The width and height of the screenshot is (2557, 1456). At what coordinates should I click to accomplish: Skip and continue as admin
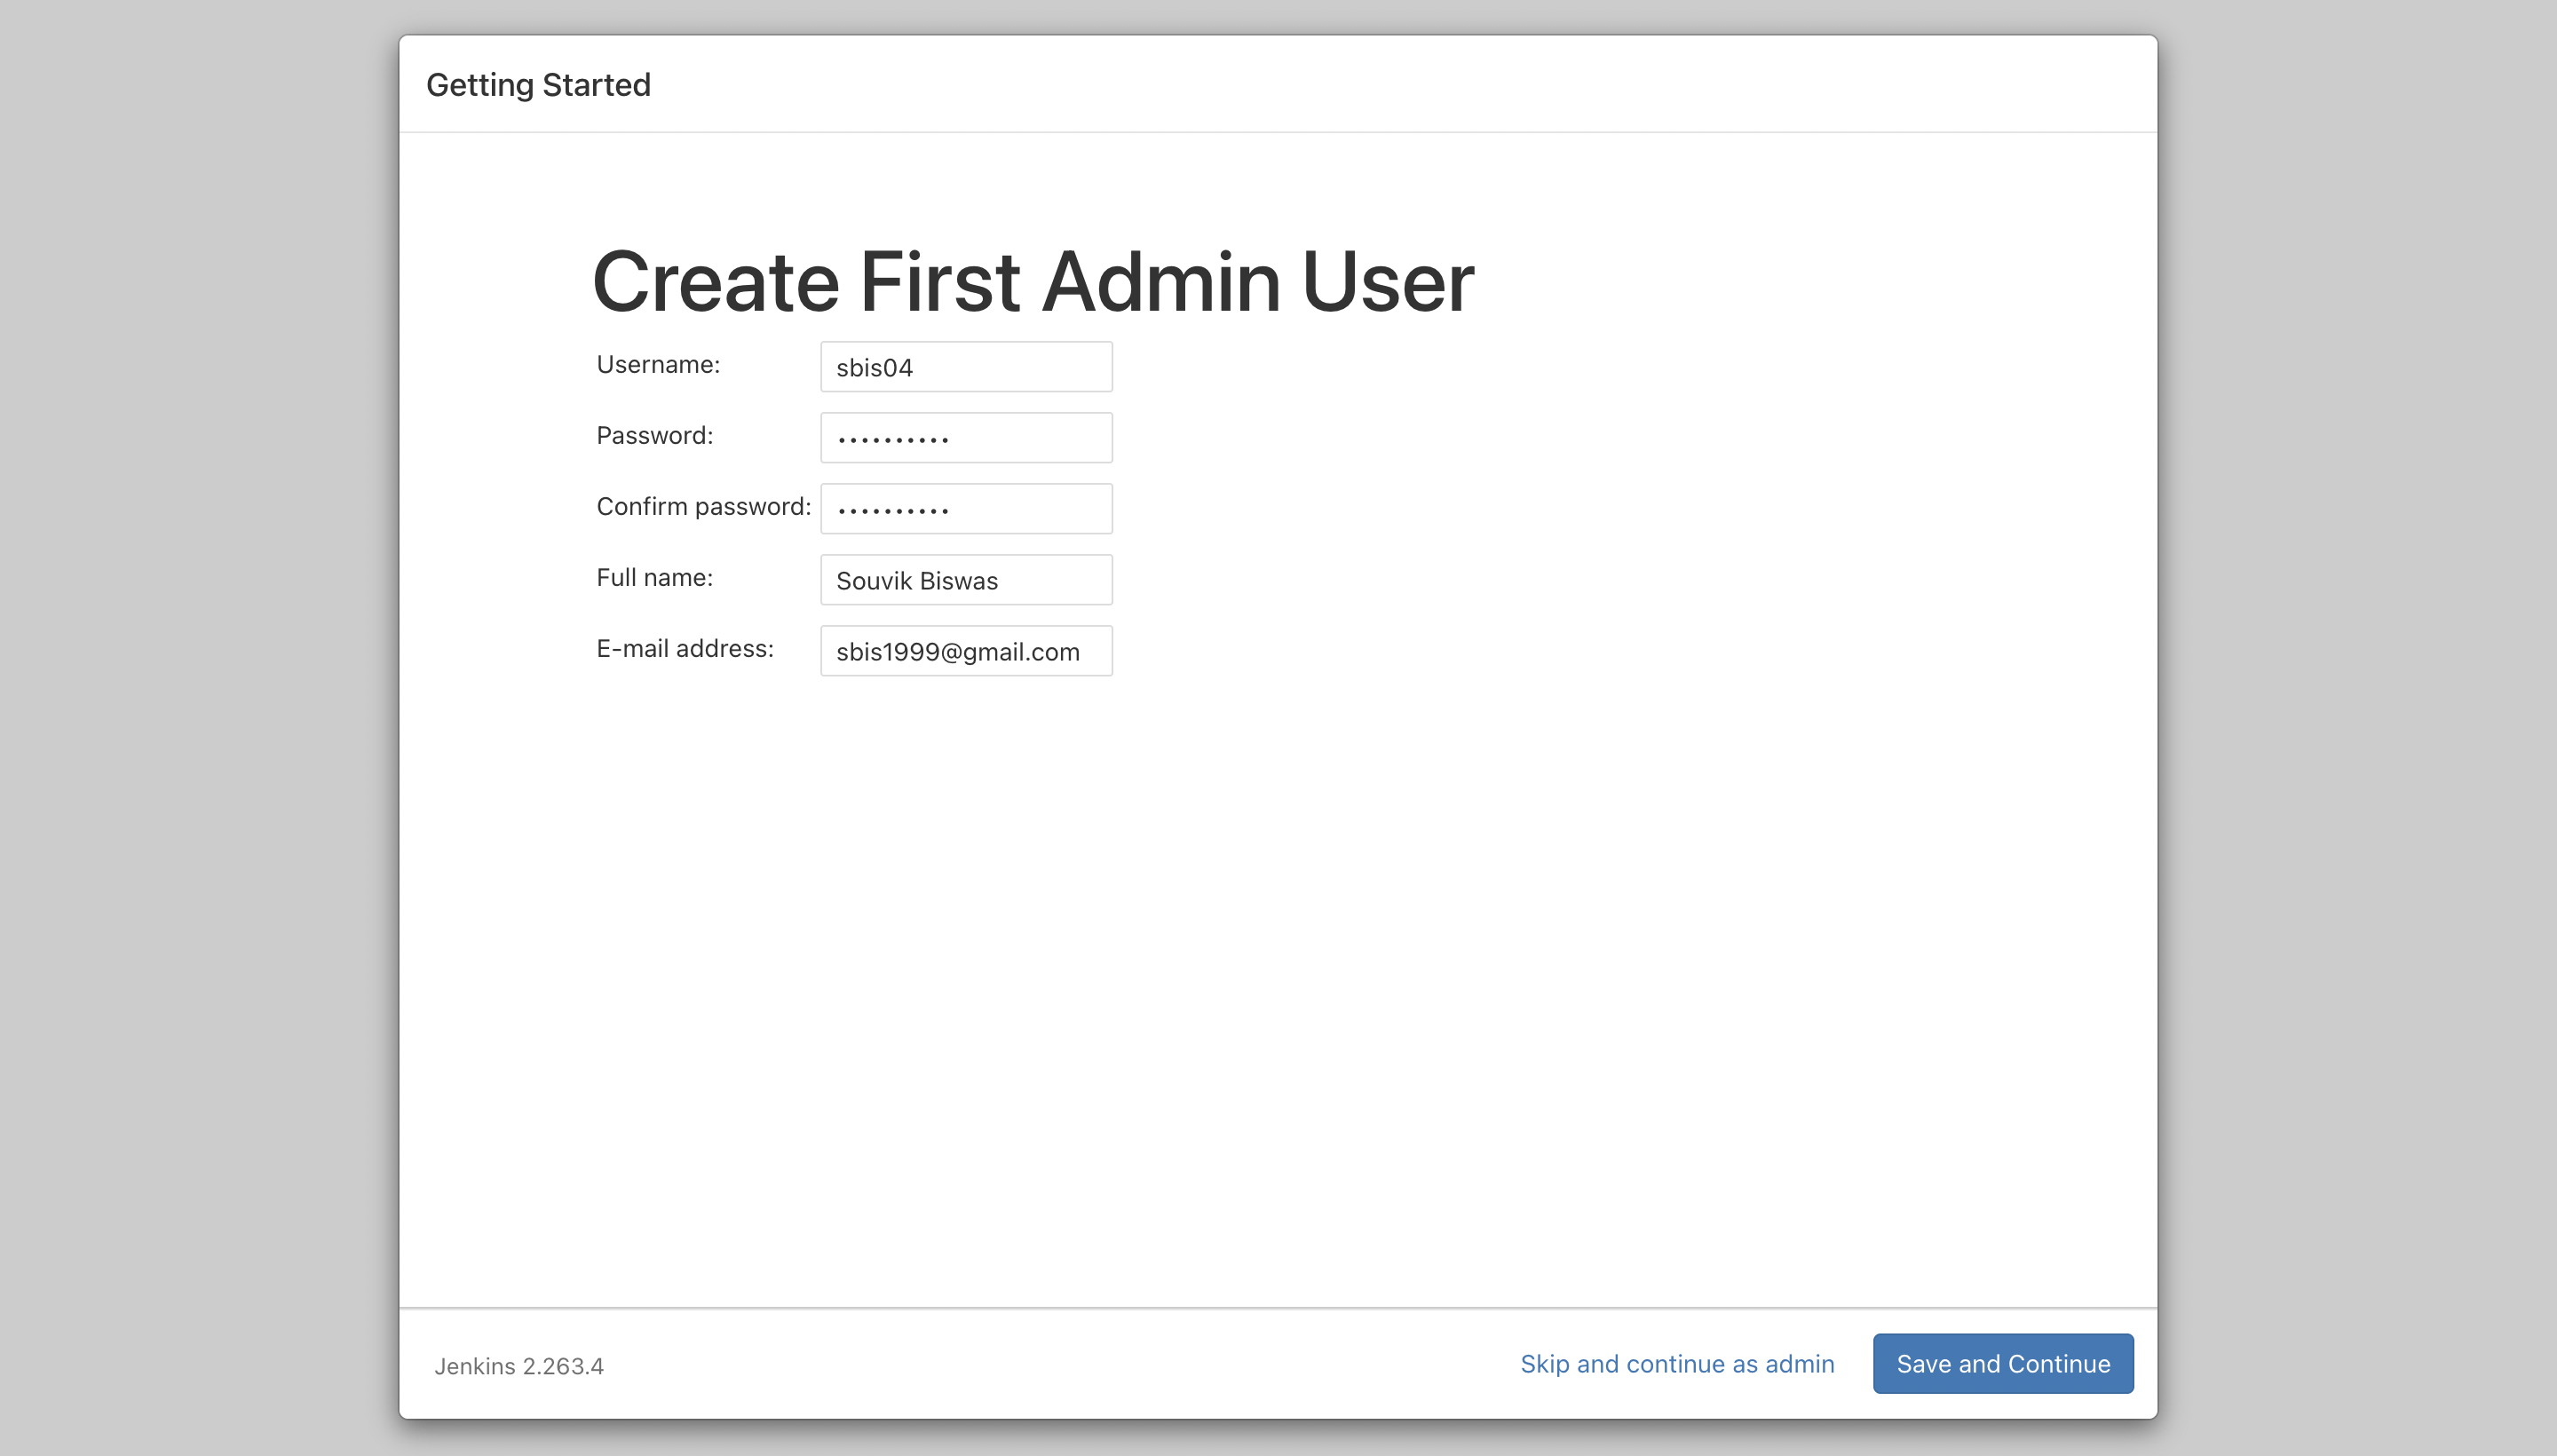point(1677,1364)
